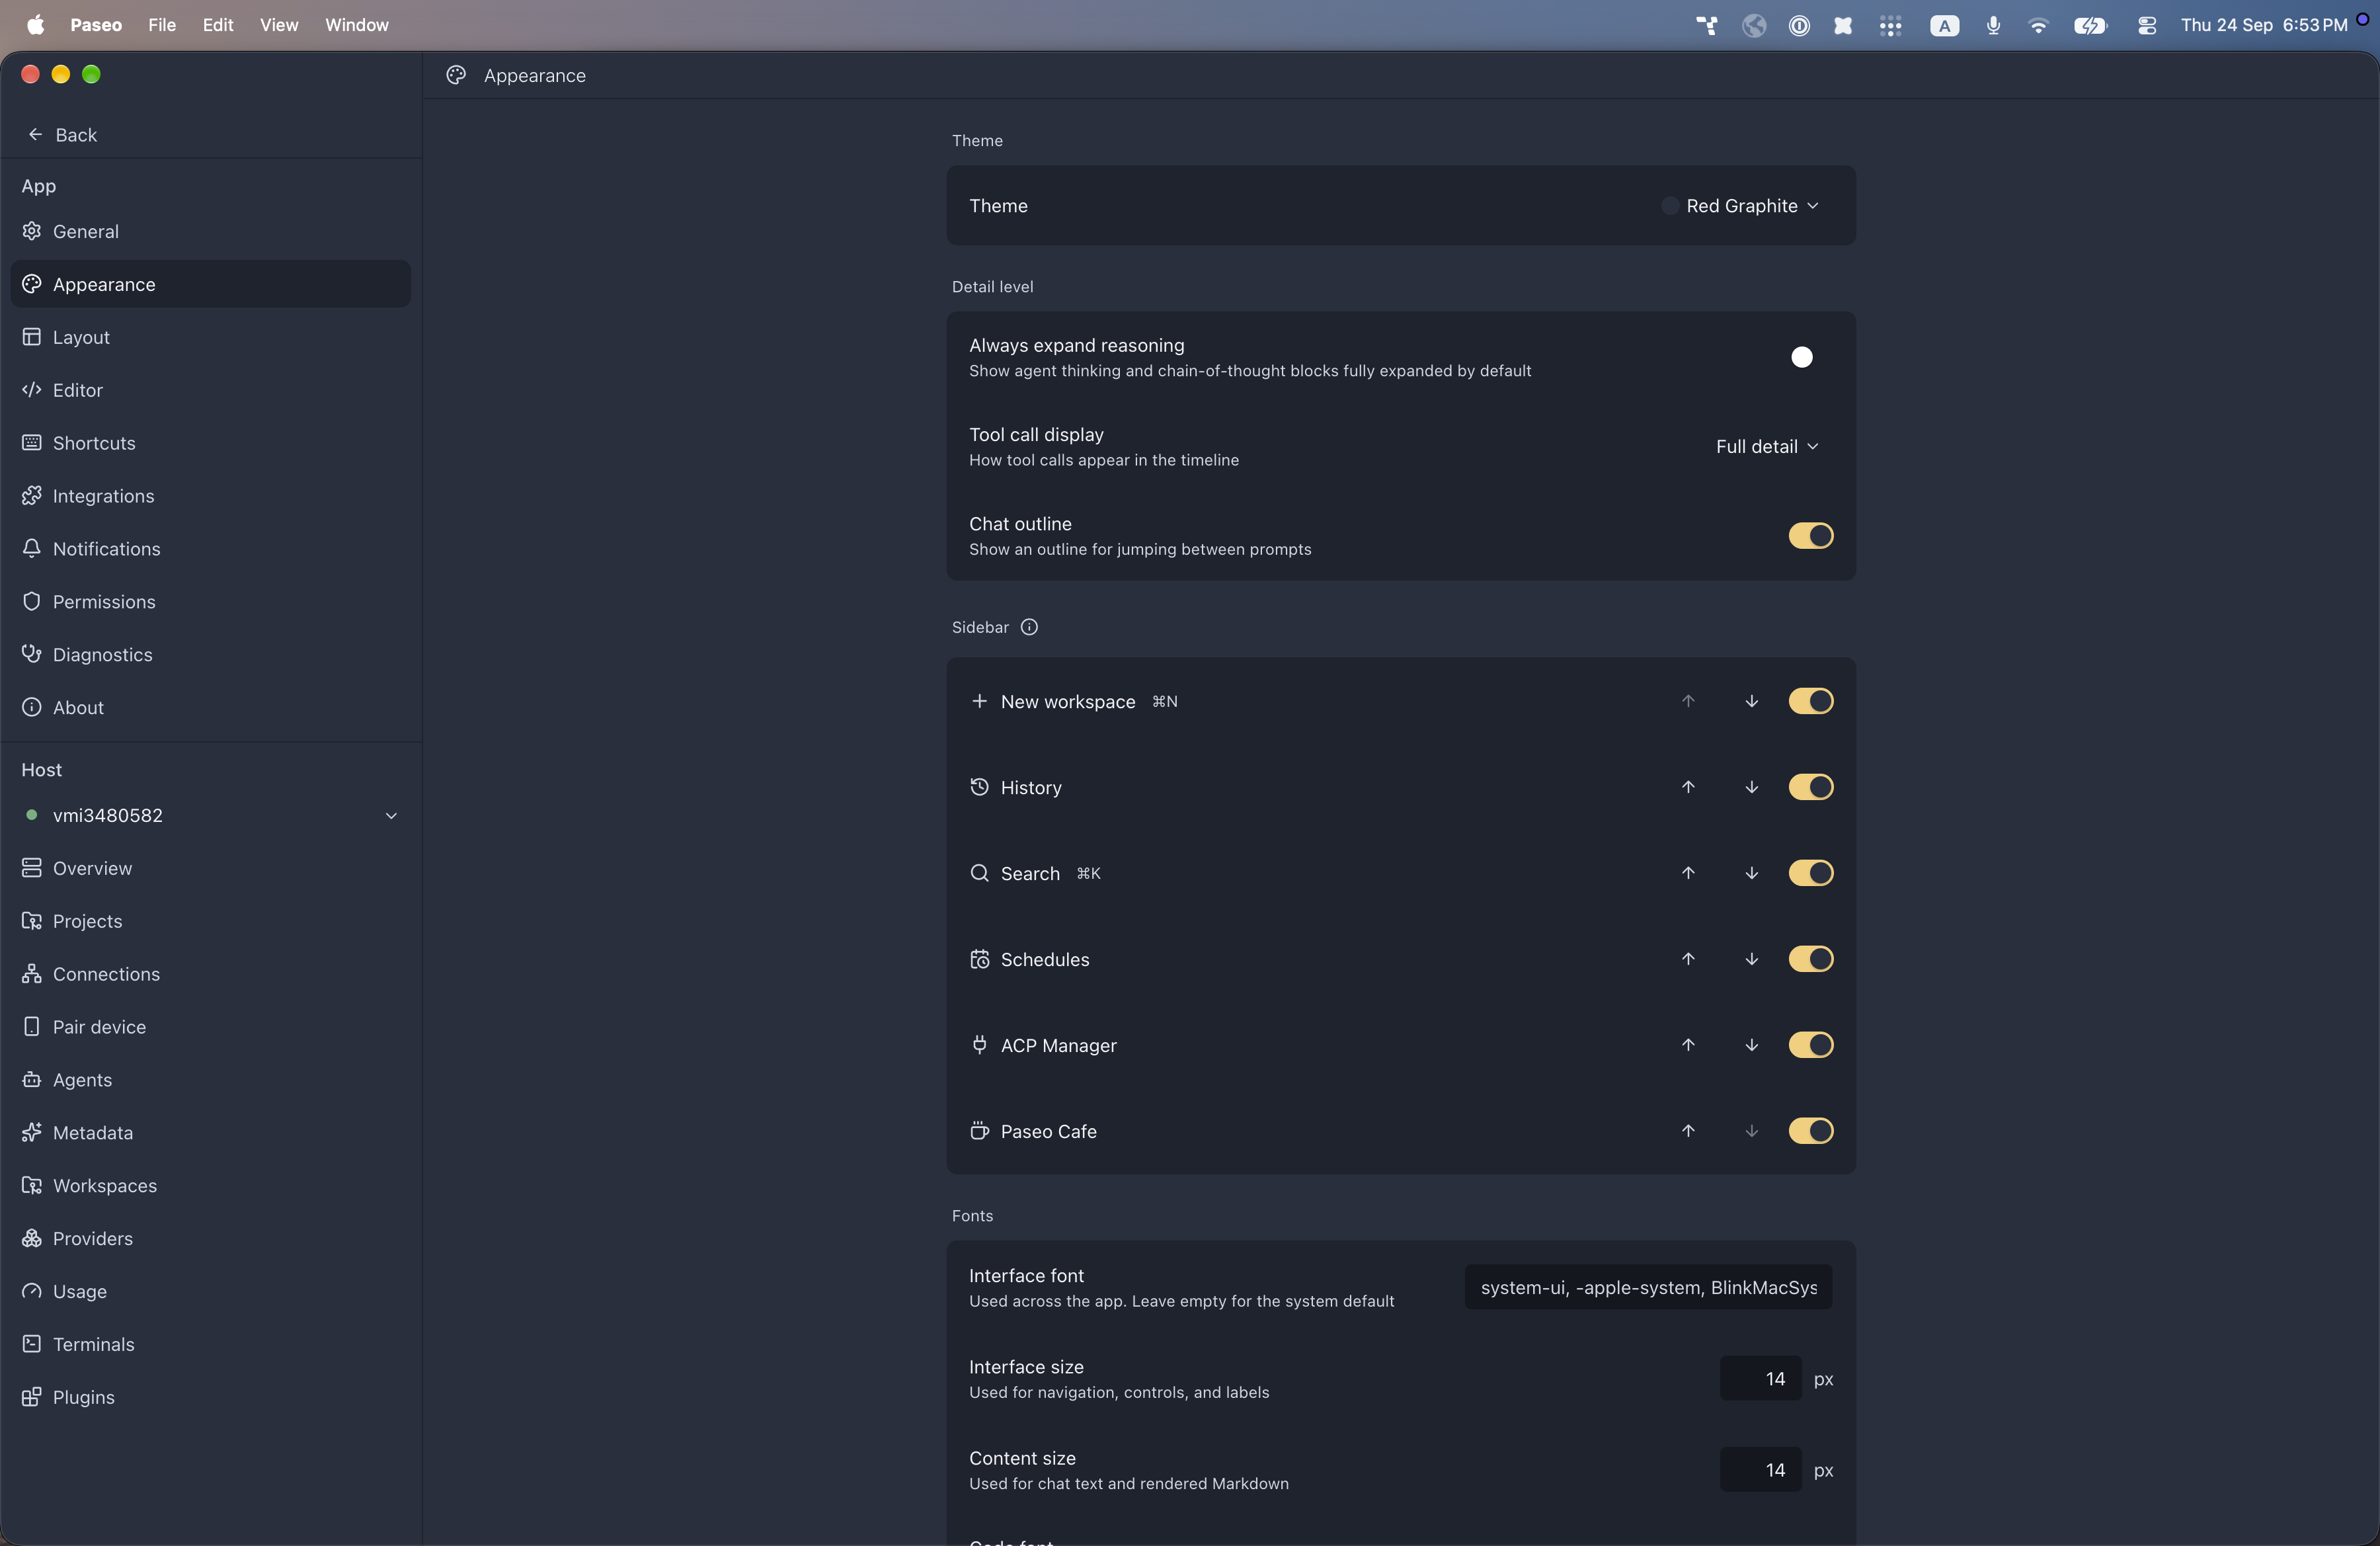Click the Interface font input field
Image resolution: width=2380 pixels, height=1546 pixels.
(x=1648, y=1288)
